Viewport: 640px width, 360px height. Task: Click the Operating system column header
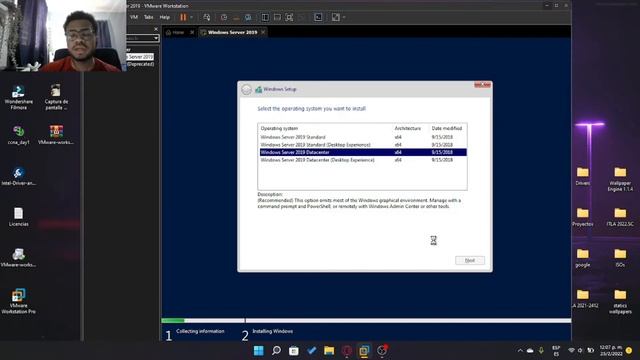[x=279, y=128]
